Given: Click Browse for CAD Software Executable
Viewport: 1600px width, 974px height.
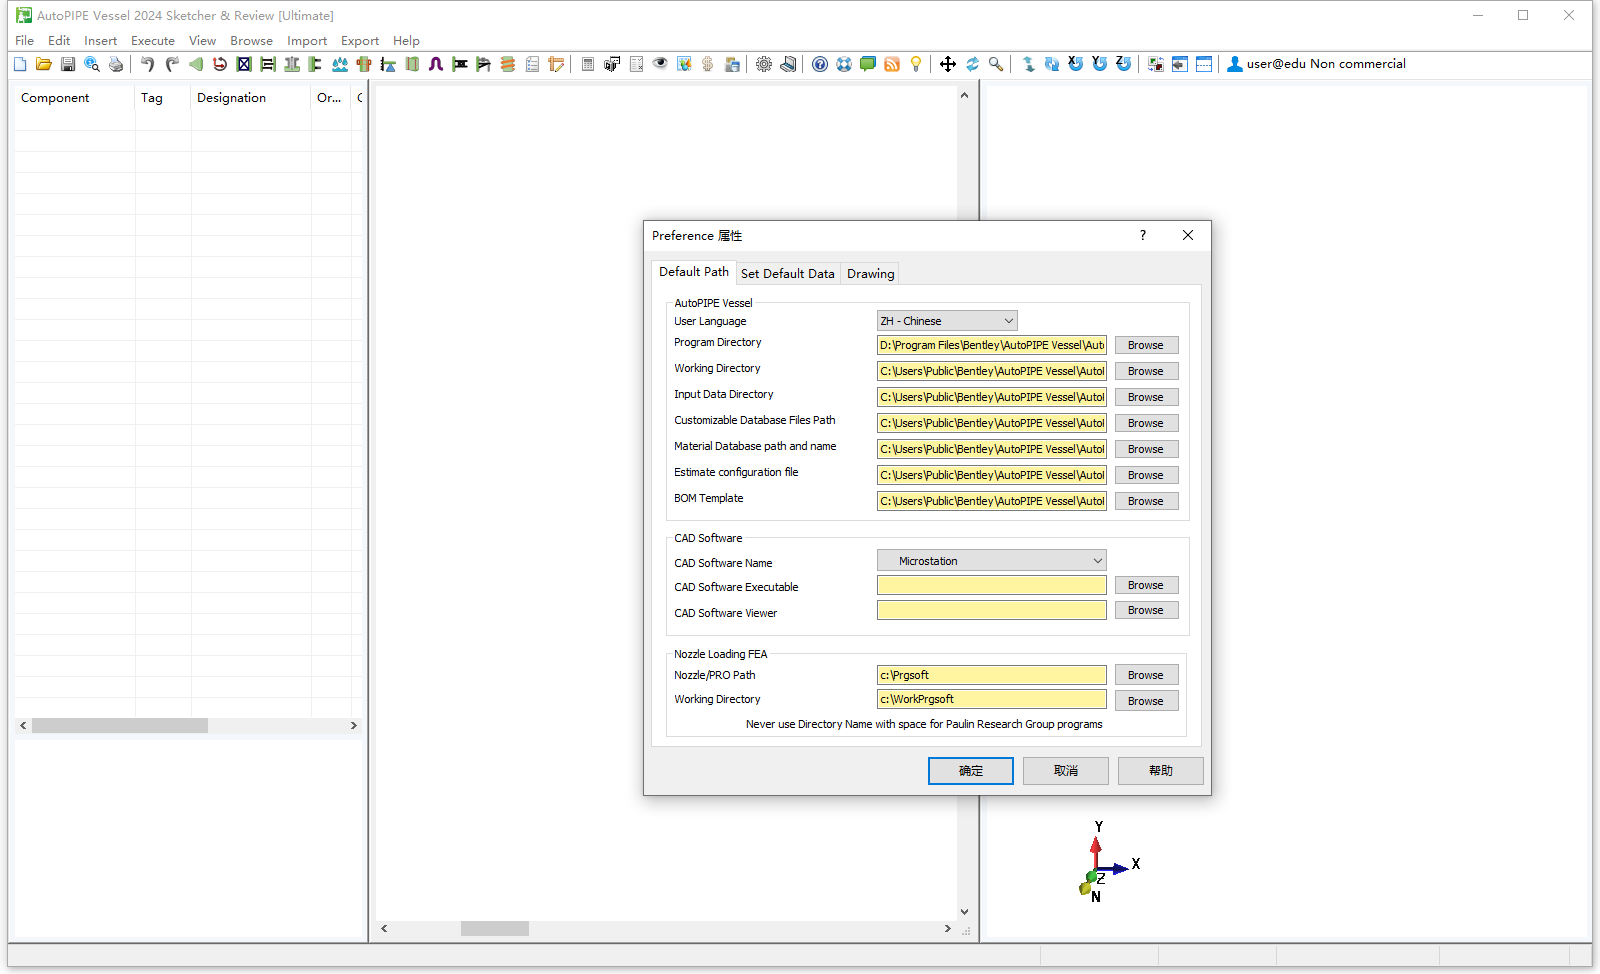Looking at the screenshot, I should click(x=1146, y=585).
